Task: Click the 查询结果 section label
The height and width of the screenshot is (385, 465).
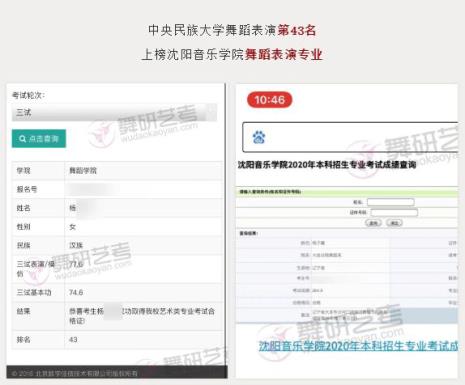Action: pos(248,233)
